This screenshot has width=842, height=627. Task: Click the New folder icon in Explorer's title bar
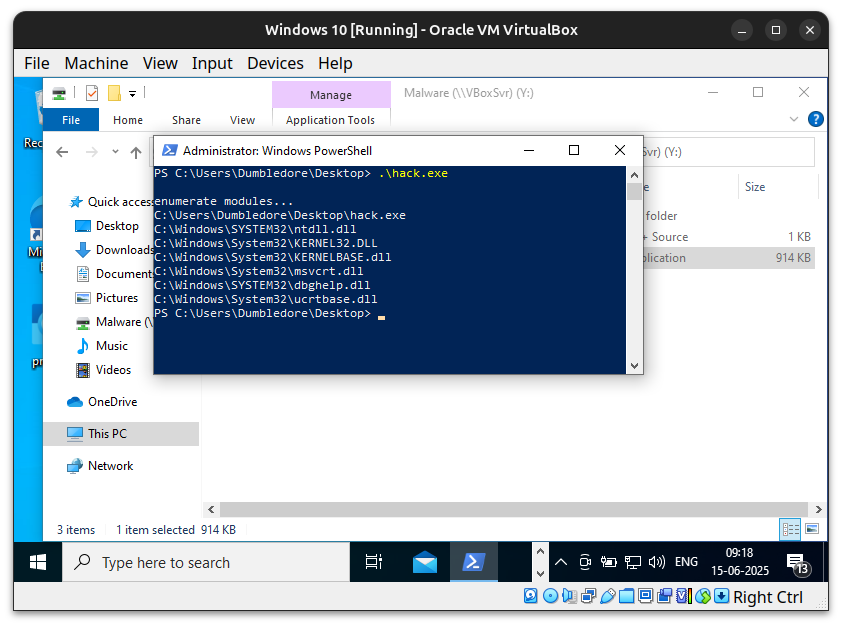coord(114,93)
